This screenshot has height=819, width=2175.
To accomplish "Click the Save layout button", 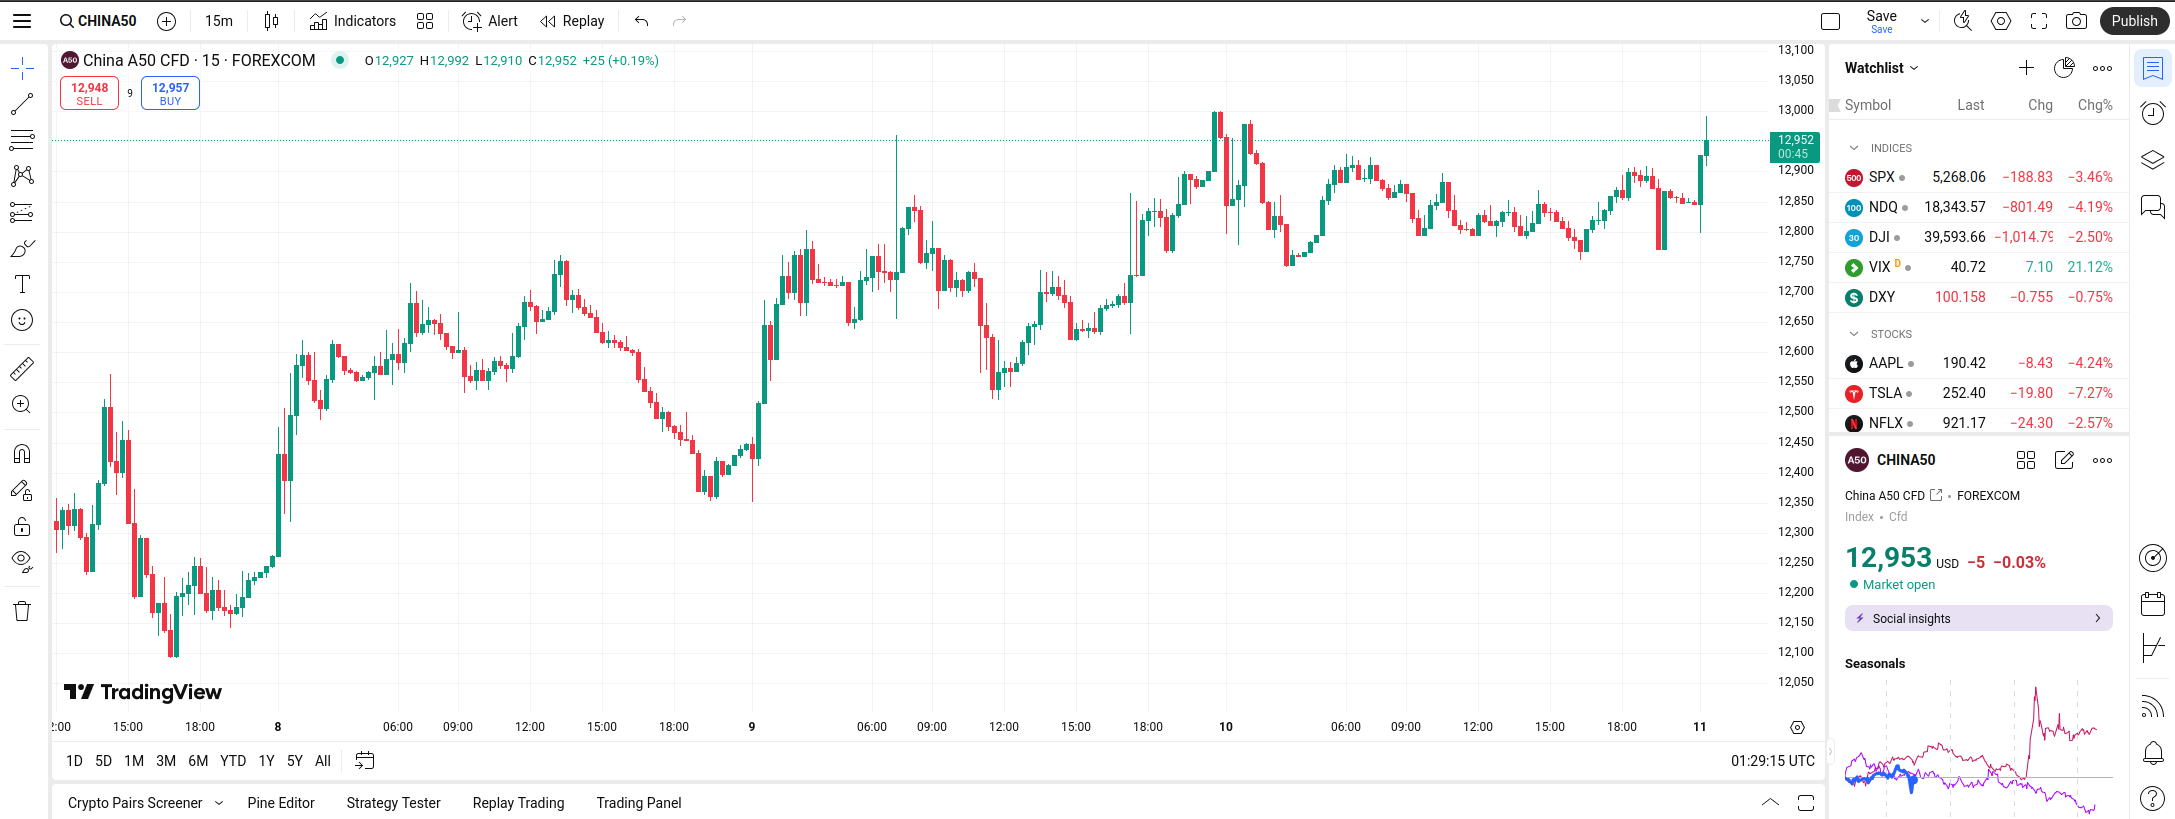I will pos(1881,21).
